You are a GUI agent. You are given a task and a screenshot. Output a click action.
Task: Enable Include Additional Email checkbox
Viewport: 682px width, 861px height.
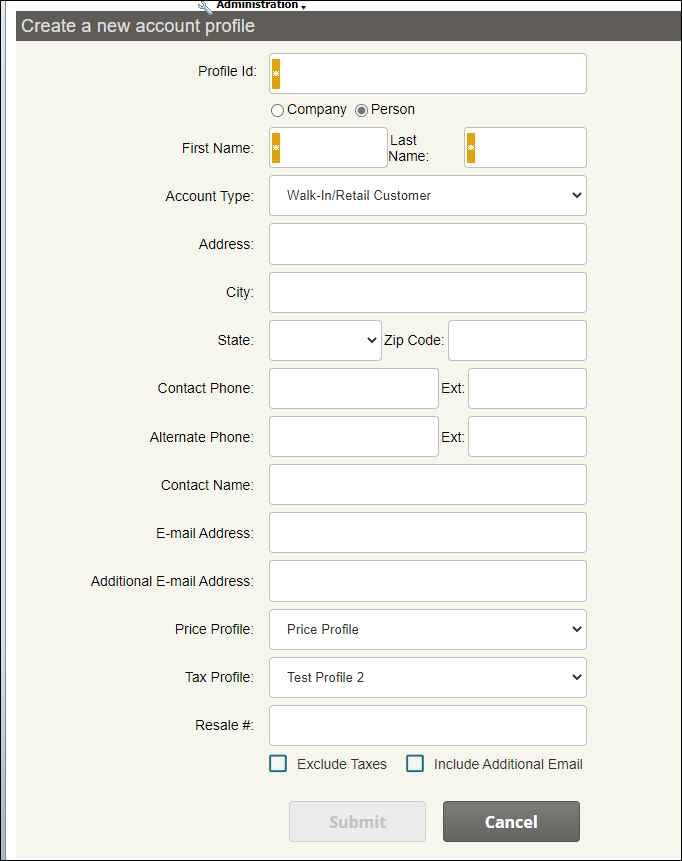pos(415,764)
